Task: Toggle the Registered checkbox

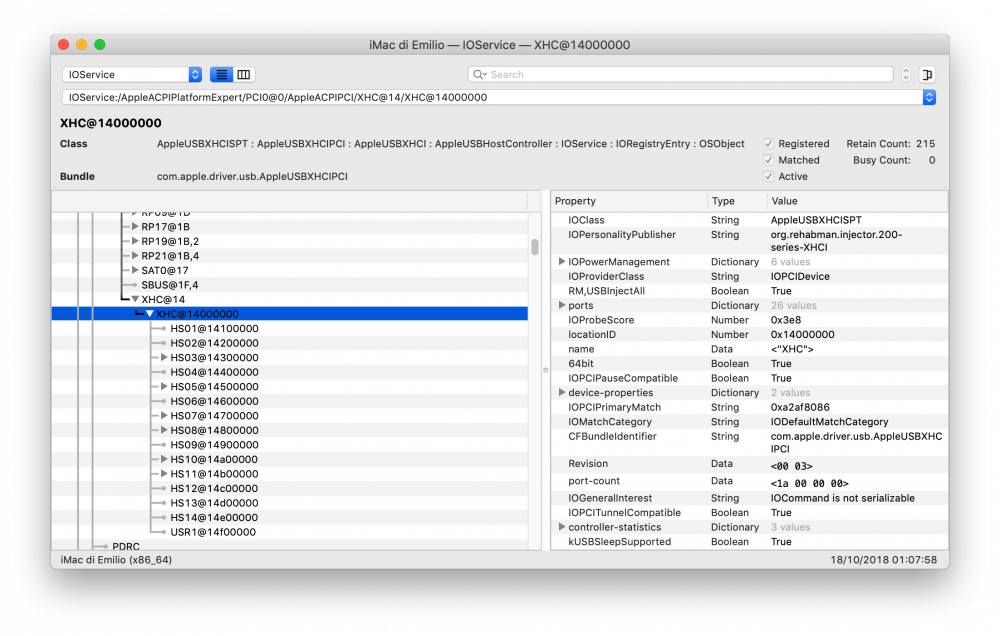Action: (x=768, y=144)
